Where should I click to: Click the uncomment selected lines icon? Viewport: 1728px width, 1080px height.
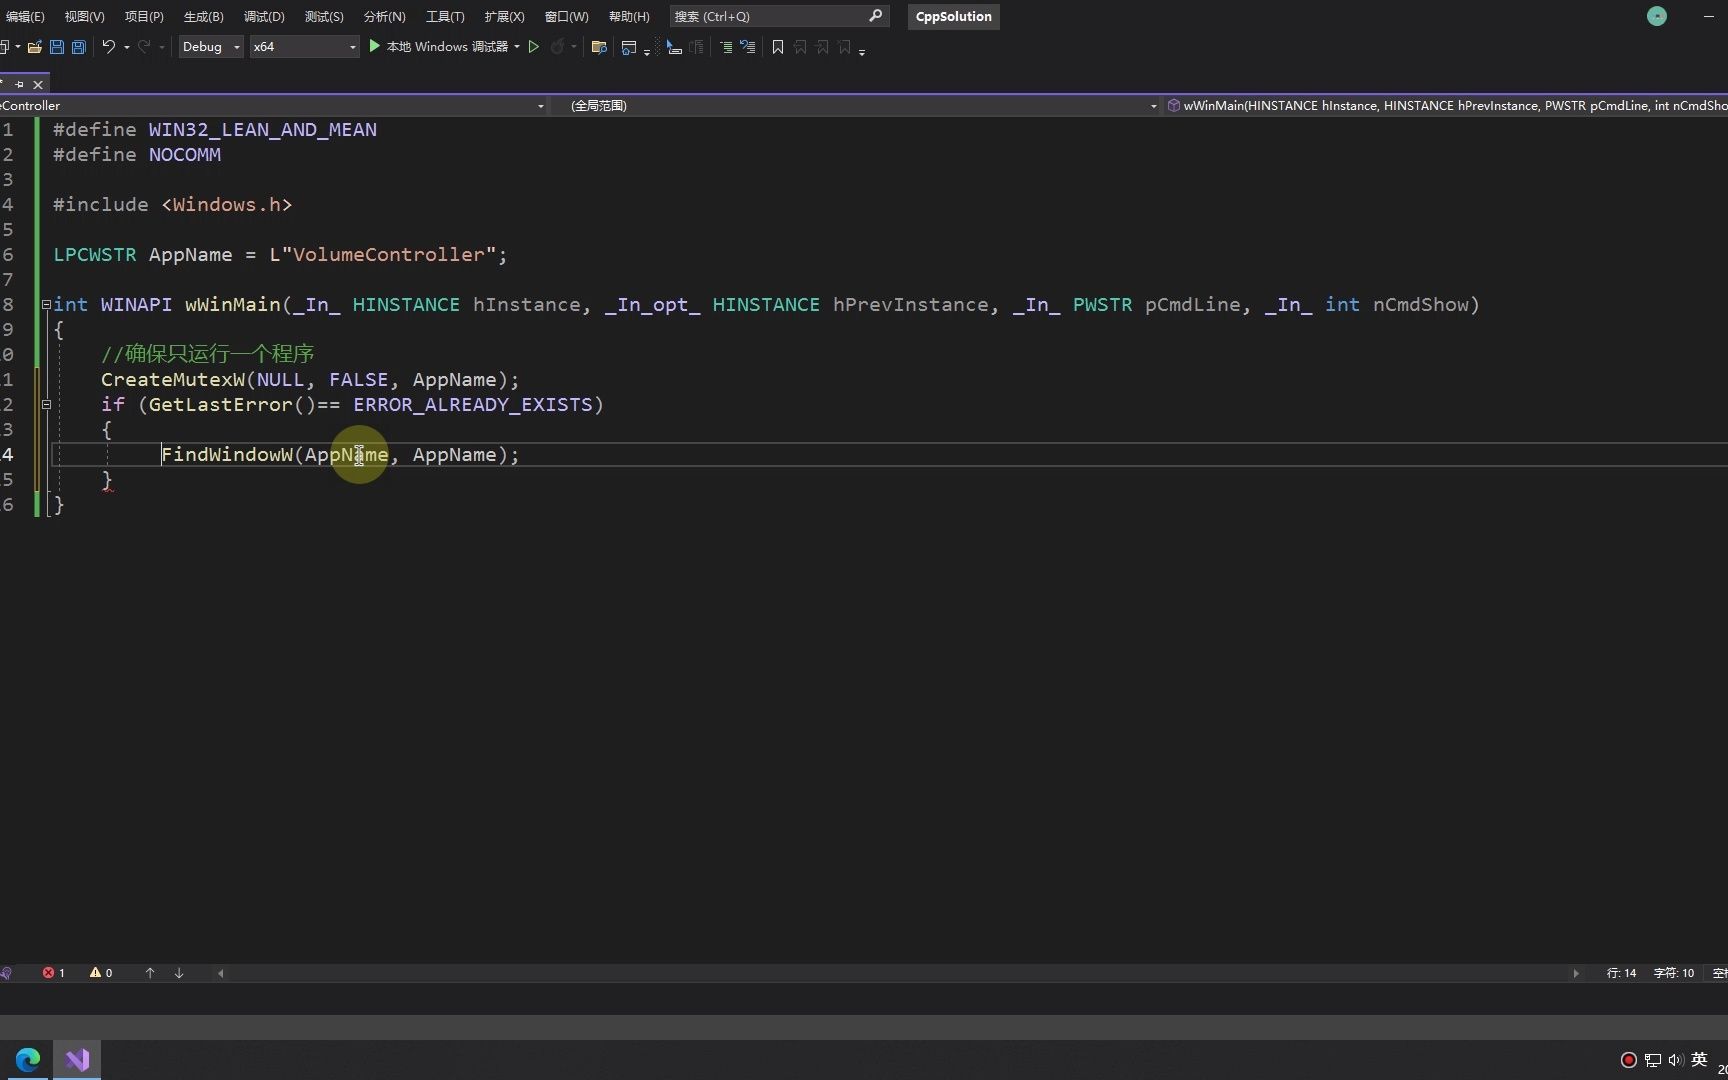pos(747,47)
